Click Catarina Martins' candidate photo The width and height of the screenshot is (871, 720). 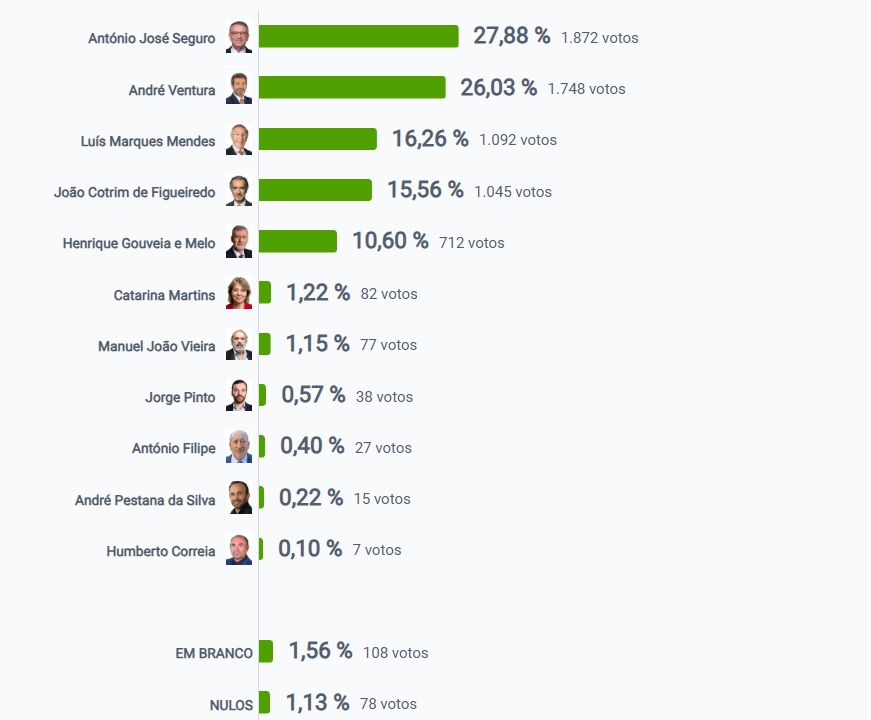[x=239, y=293]
